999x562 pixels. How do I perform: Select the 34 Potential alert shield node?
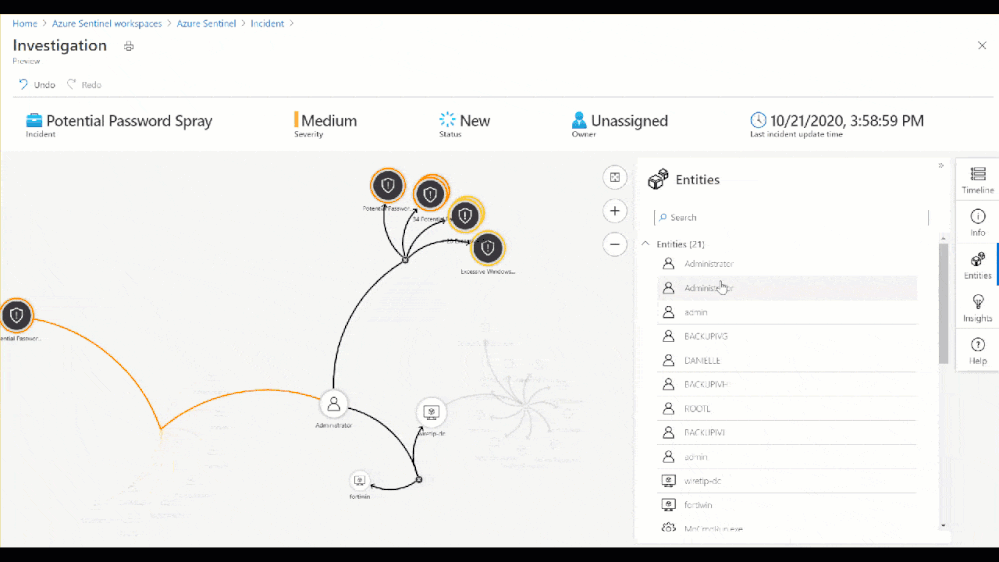coord(431,194)
